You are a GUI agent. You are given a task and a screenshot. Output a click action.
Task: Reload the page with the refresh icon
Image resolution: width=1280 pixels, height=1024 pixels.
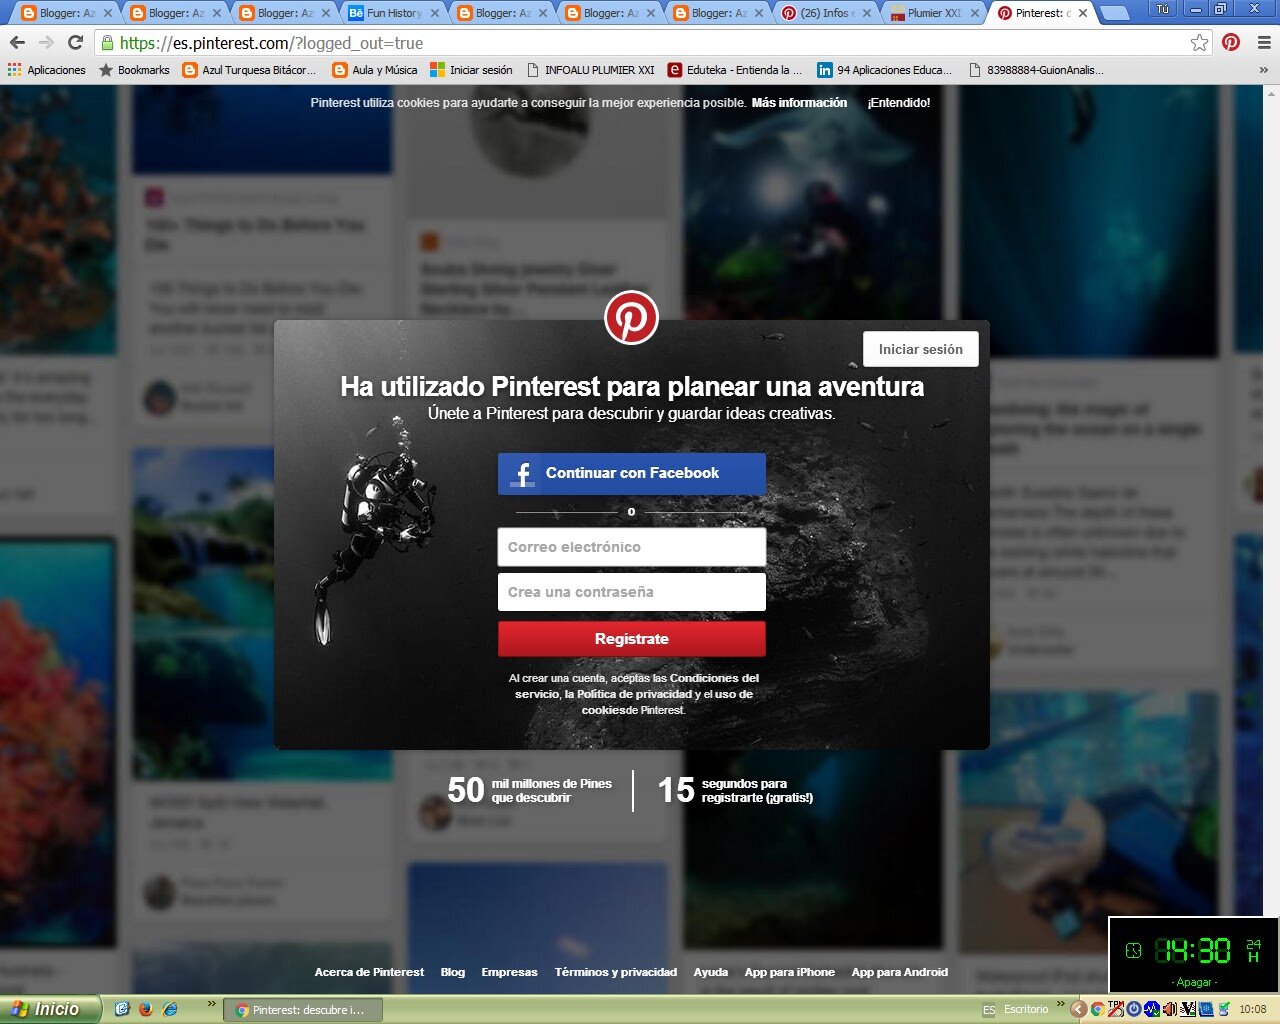tap(75, 43)
